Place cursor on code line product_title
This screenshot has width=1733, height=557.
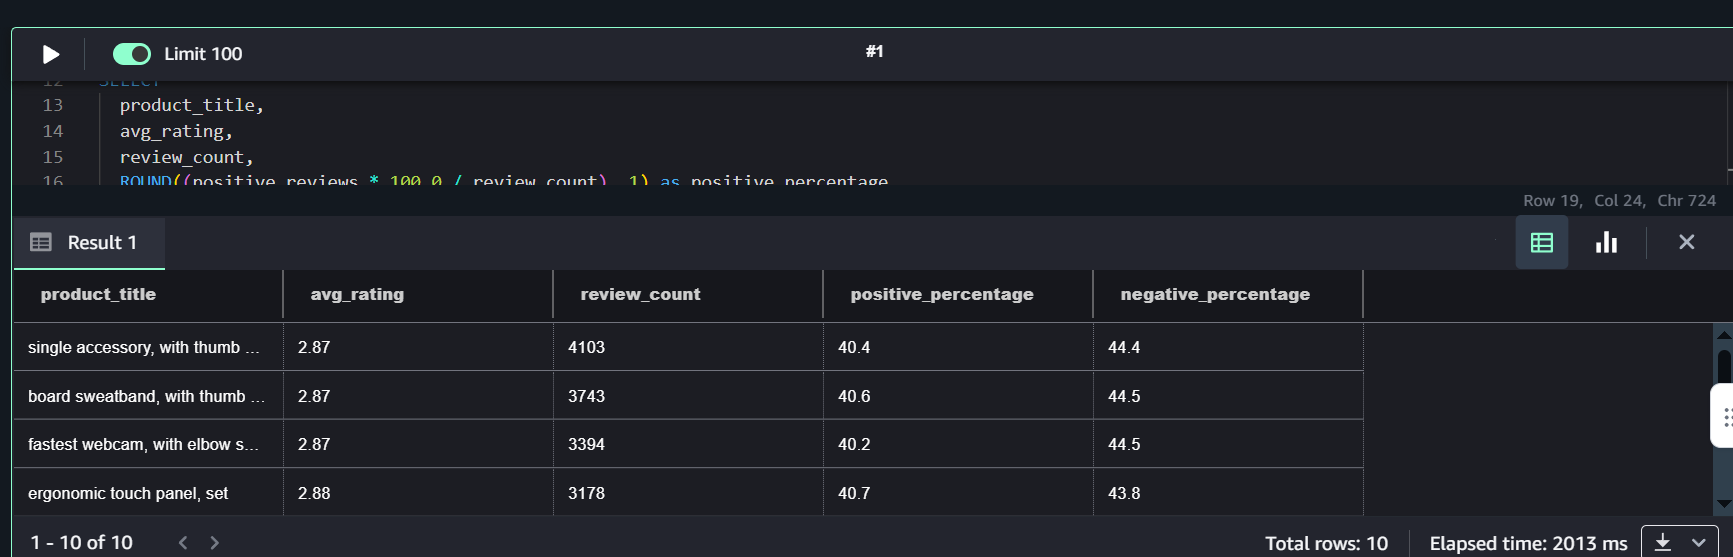(x=192, y=105)
